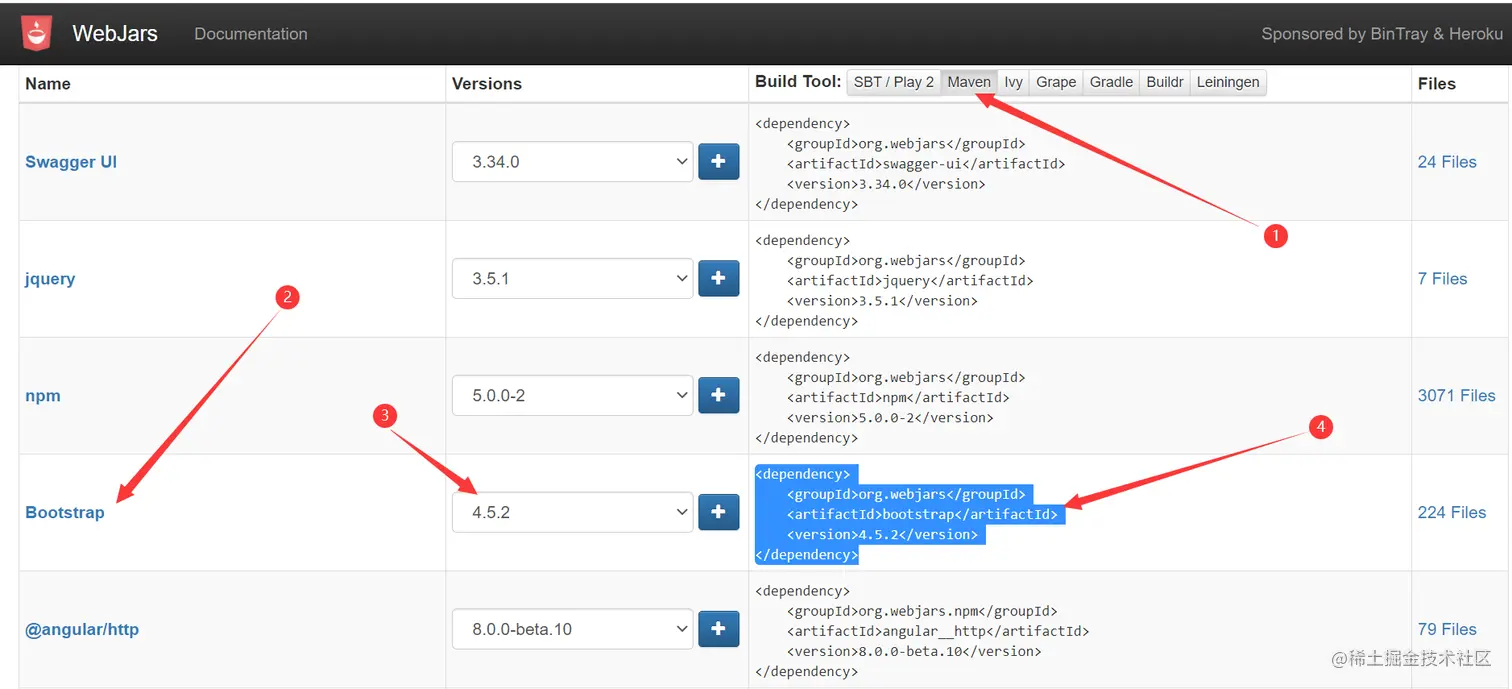Open the 24 Files link
1512x689 pixels.
point(1447,162)
